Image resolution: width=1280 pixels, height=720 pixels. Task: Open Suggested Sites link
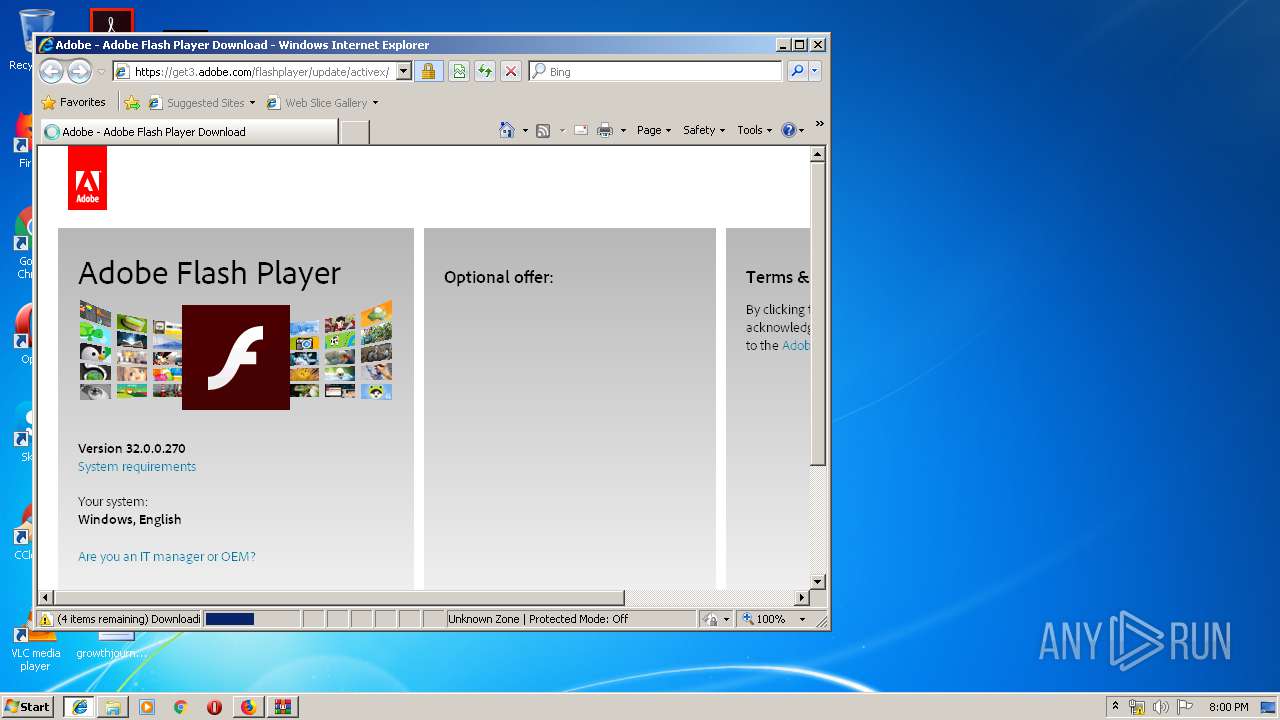[196, 102]
